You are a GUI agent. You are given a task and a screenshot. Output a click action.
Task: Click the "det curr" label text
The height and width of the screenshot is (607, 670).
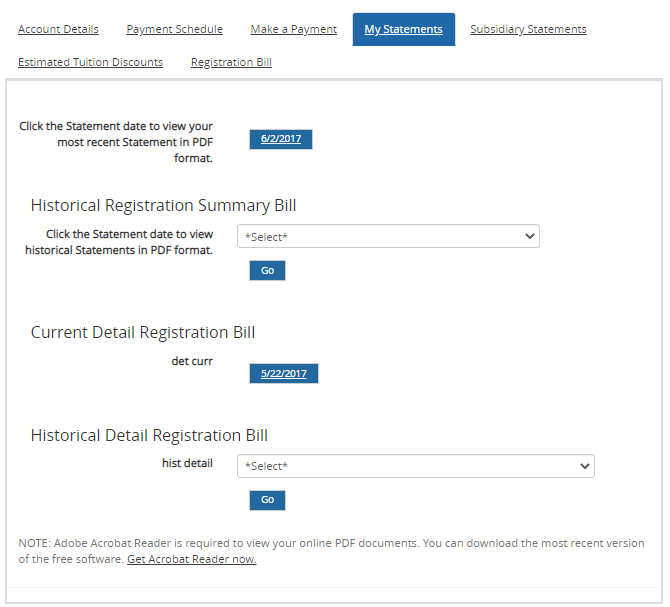192,361
